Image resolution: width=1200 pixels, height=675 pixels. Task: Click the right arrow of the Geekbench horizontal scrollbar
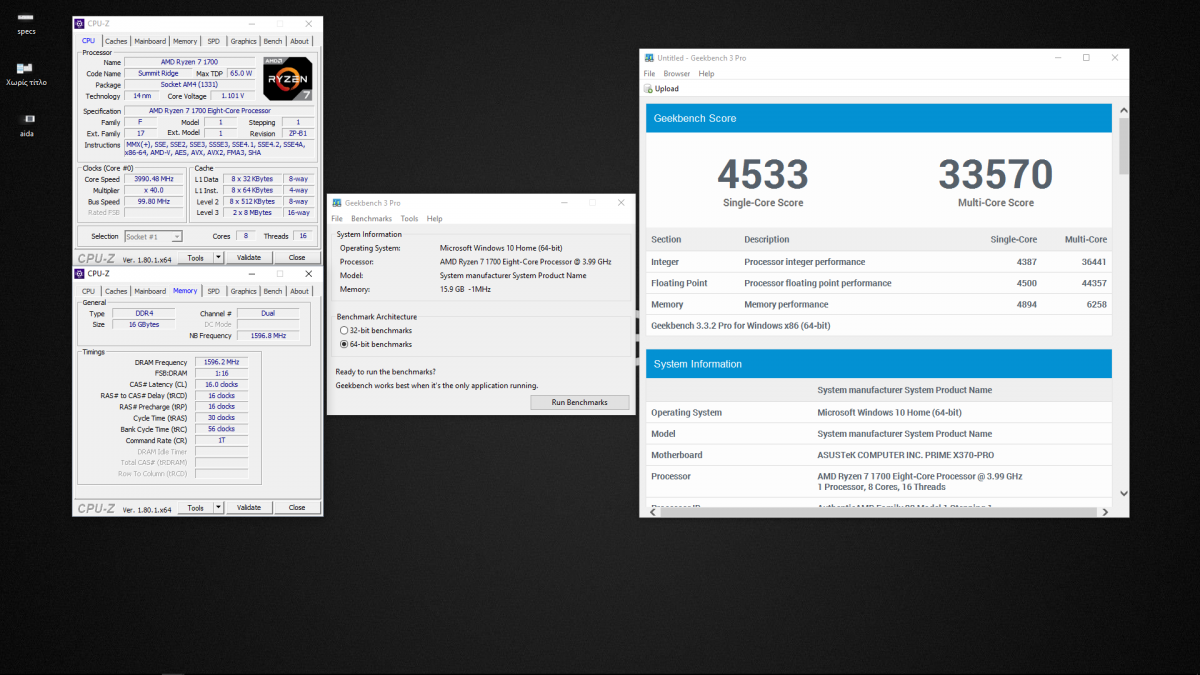point(1105,511)
